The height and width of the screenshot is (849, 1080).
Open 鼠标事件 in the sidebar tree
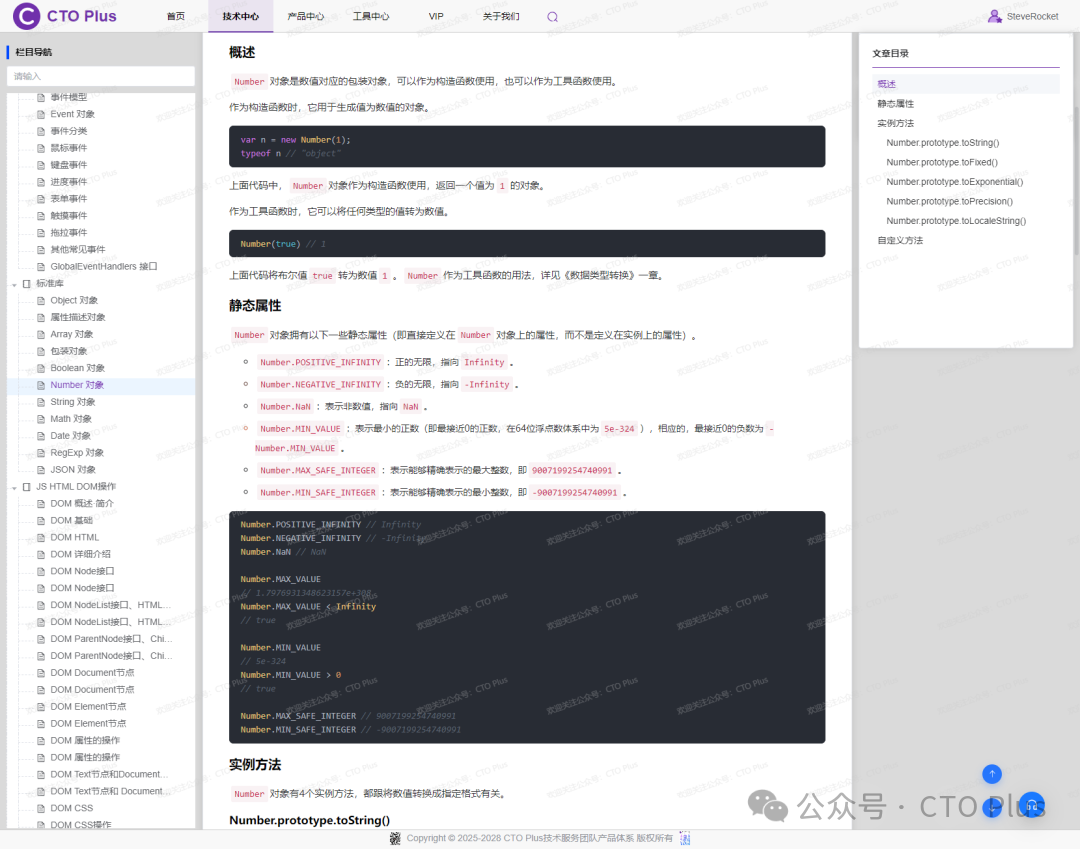point(68,148)
